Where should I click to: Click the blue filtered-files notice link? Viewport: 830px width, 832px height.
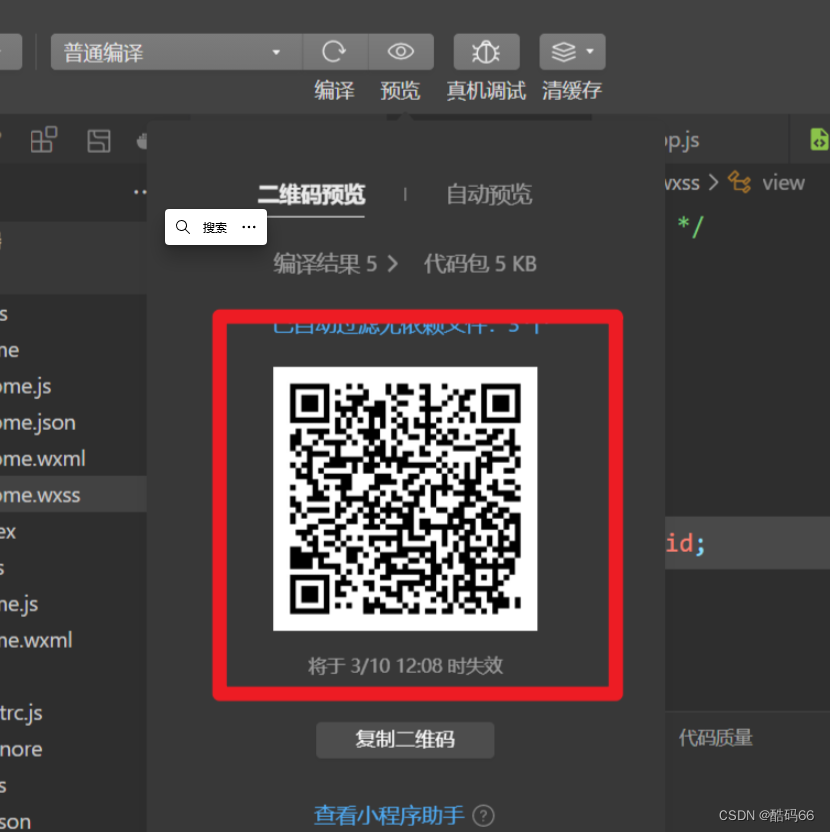[x=408, y=328]
